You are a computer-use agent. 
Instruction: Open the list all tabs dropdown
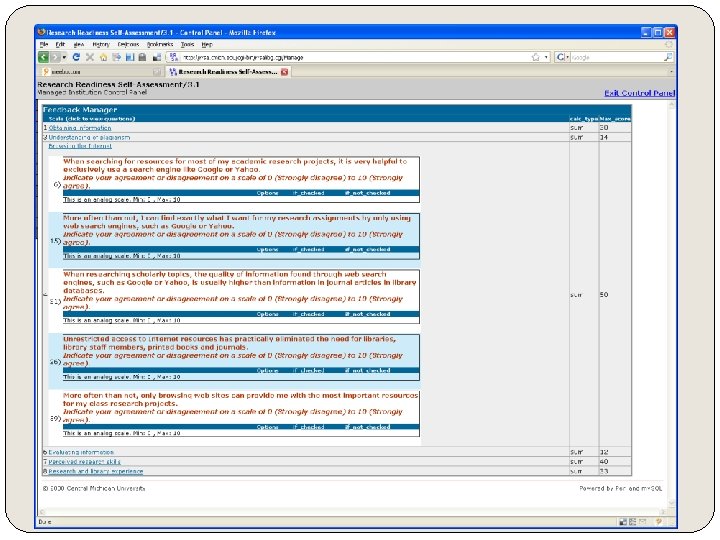coord(671,72)
